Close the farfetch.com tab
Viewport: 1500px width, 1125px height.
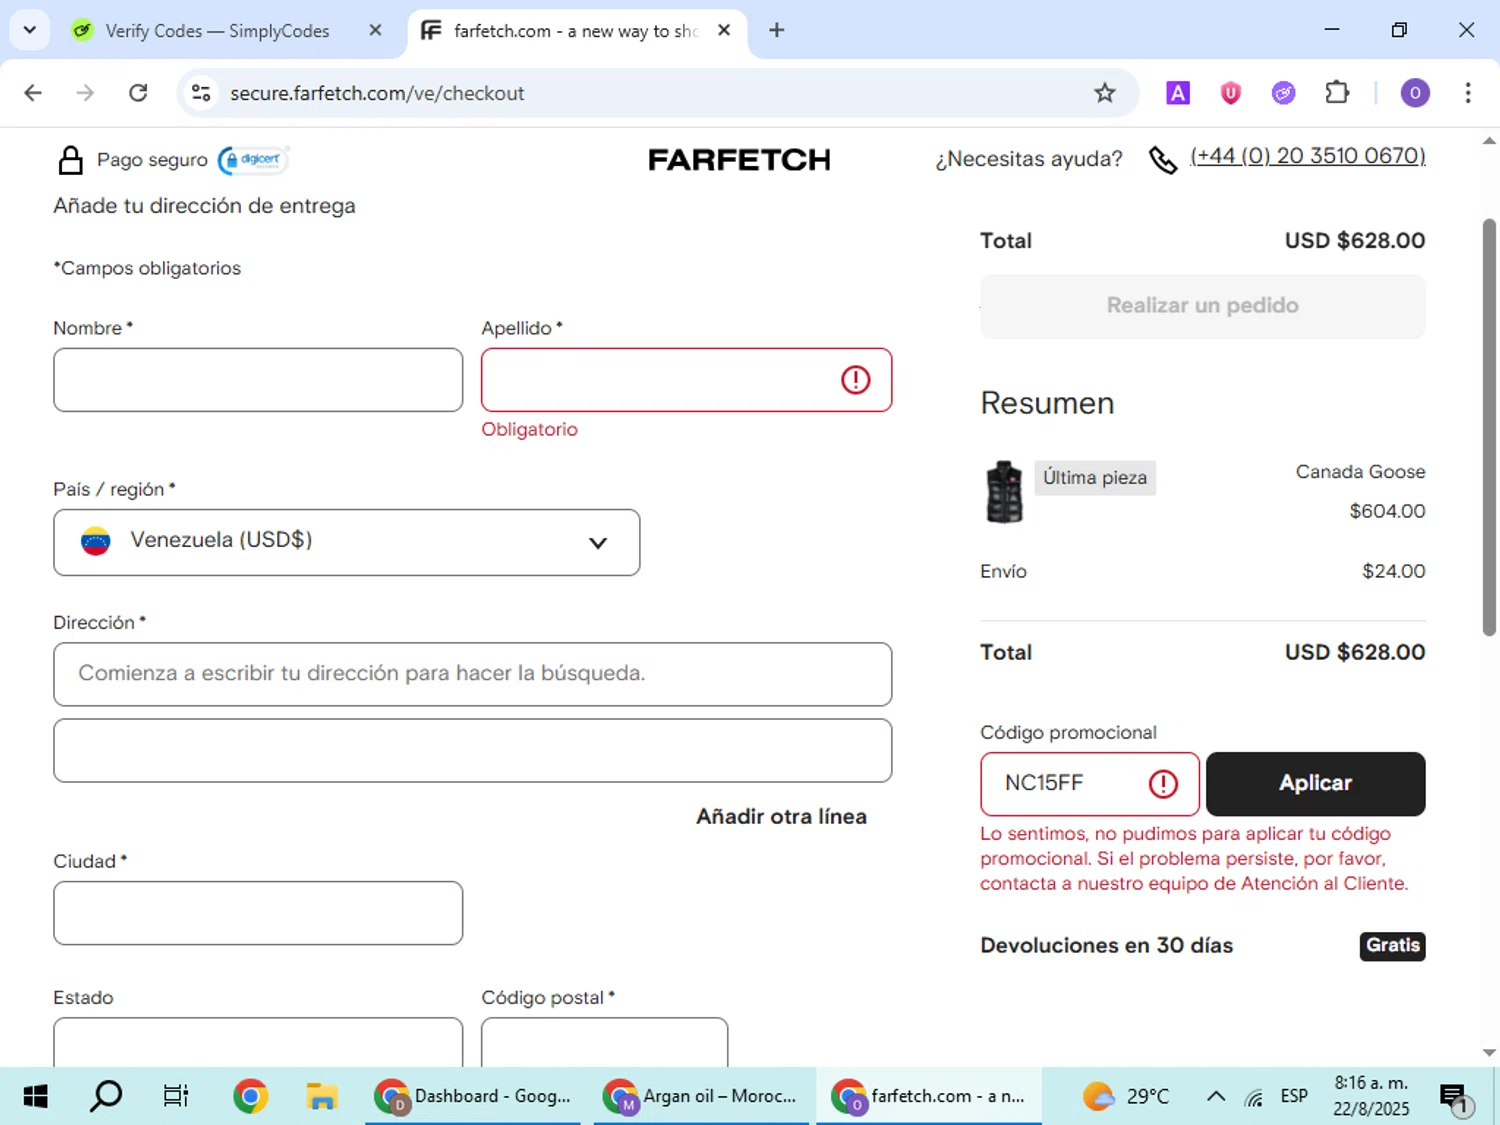point(724,30)
